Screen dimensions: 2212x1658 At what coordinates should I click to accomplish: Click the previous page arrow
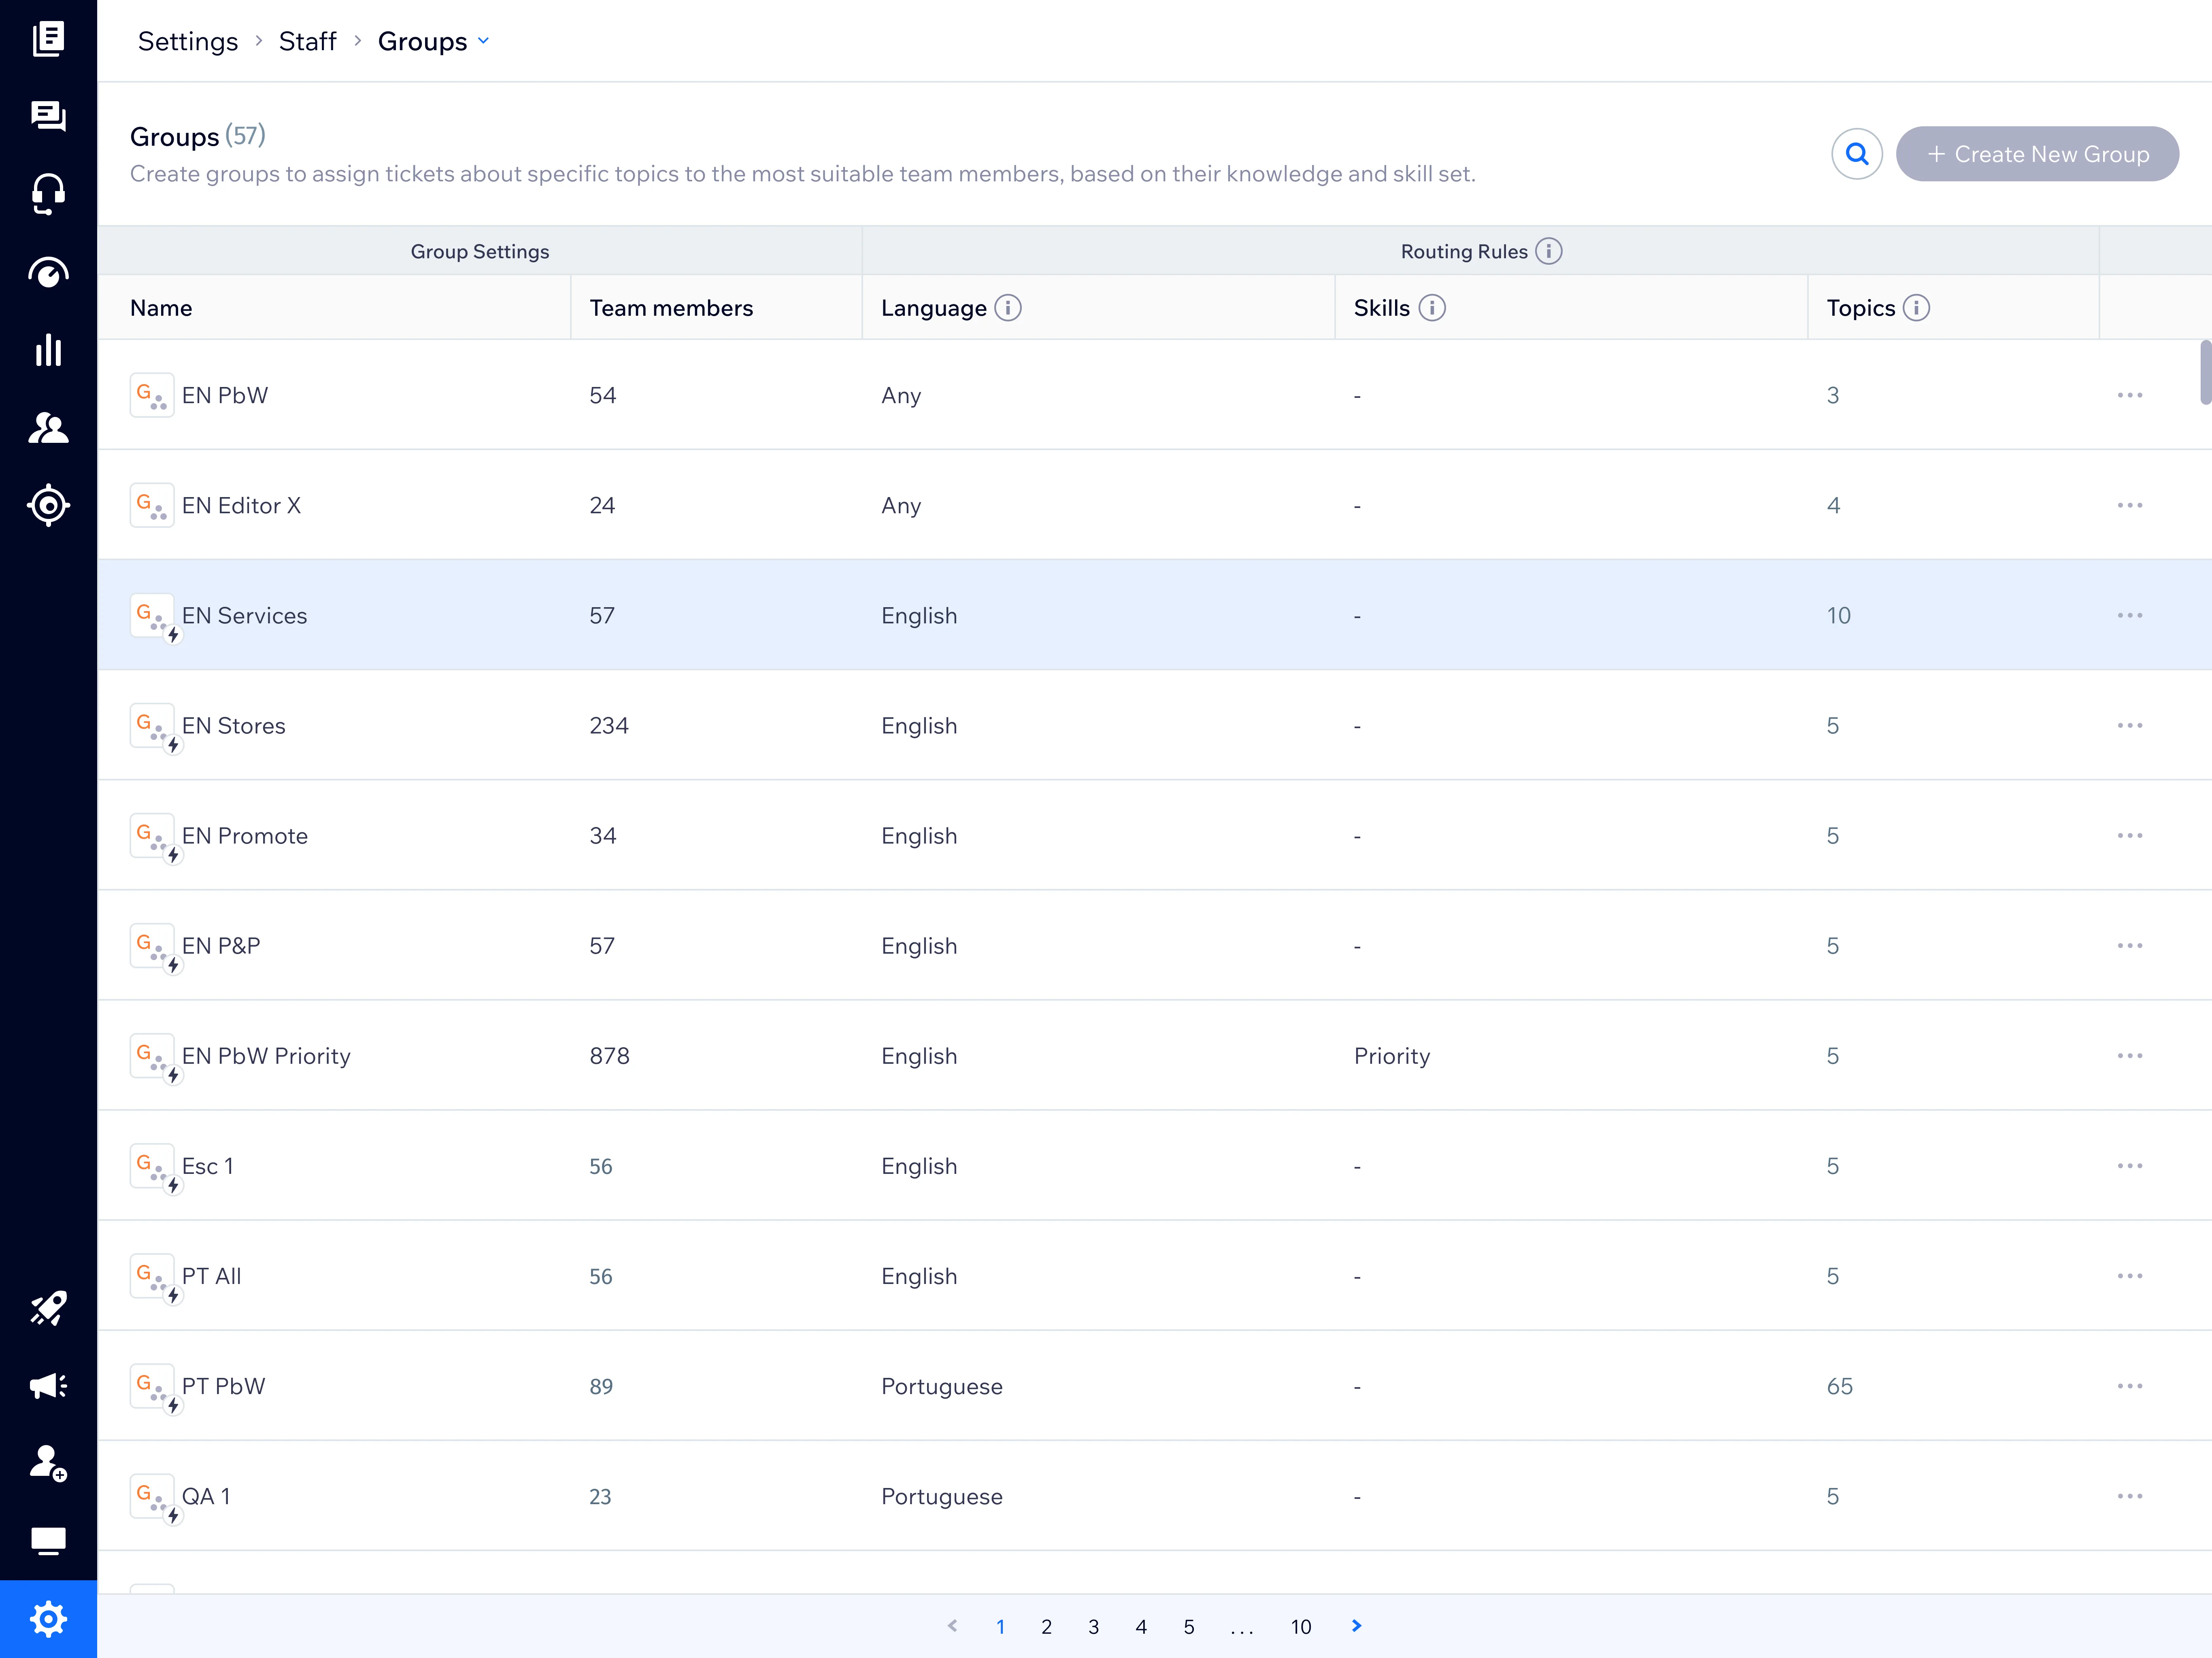[953, 1626]
